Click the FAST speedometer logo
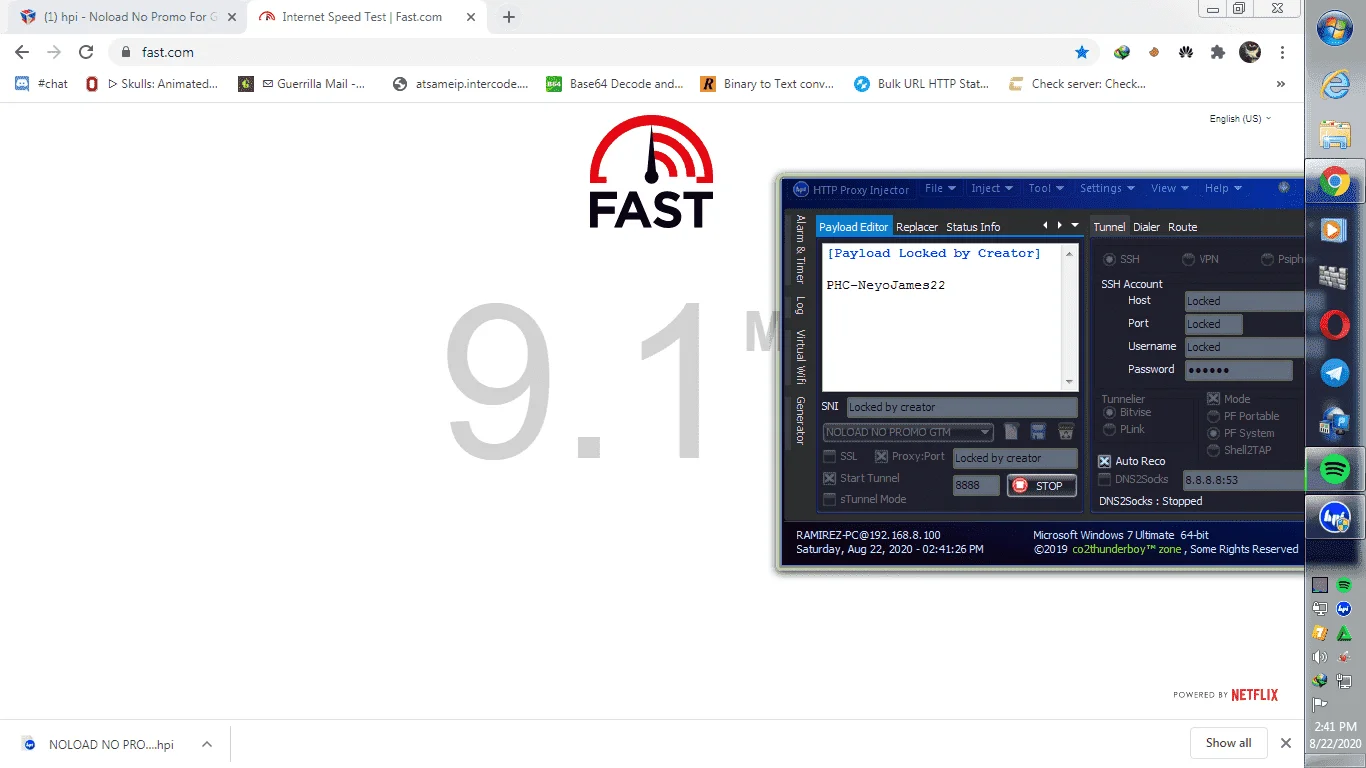The image size is (1366, 768). click(x=651, y=172)
